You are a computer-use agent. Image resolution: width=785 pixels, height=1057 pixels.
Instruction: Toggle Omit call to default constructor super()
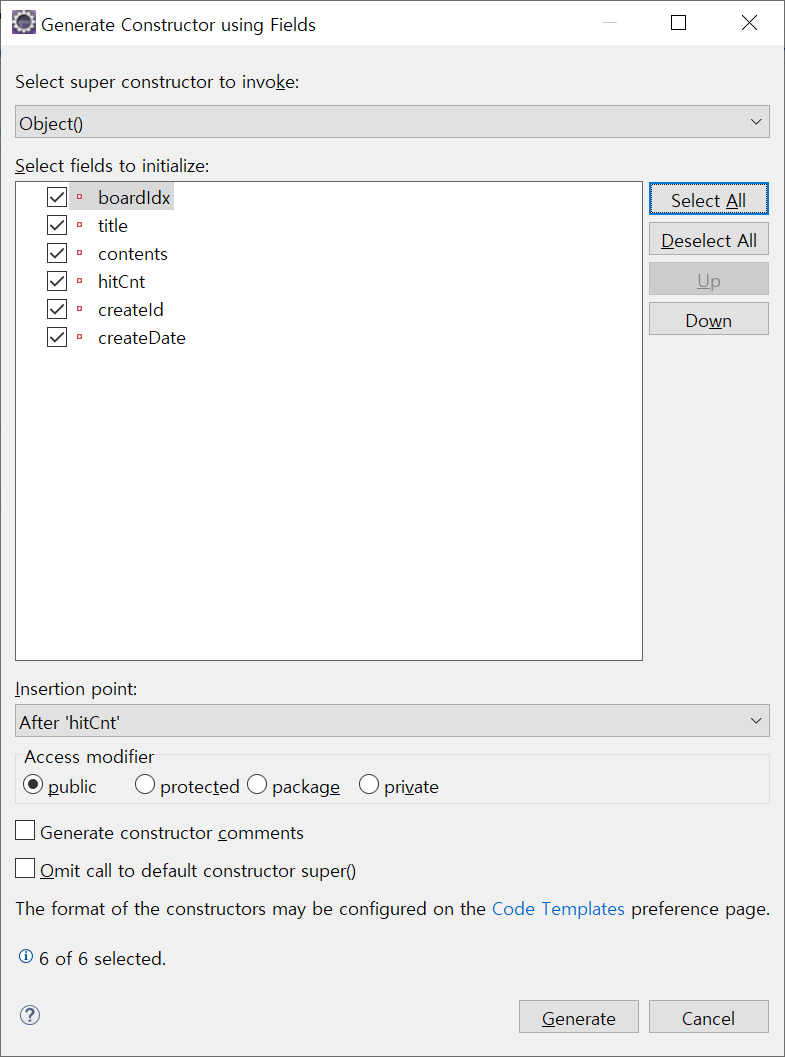pos(26,868)
